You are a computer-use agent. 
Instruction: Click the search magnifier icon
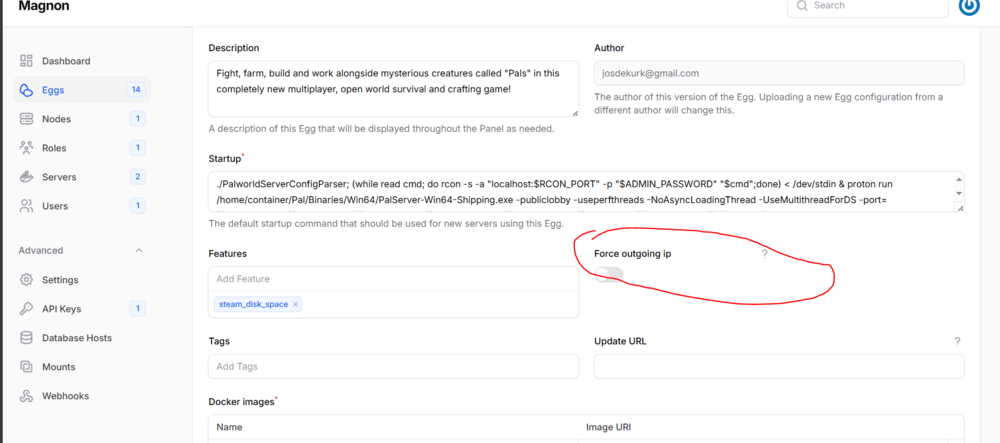[802, 6]
